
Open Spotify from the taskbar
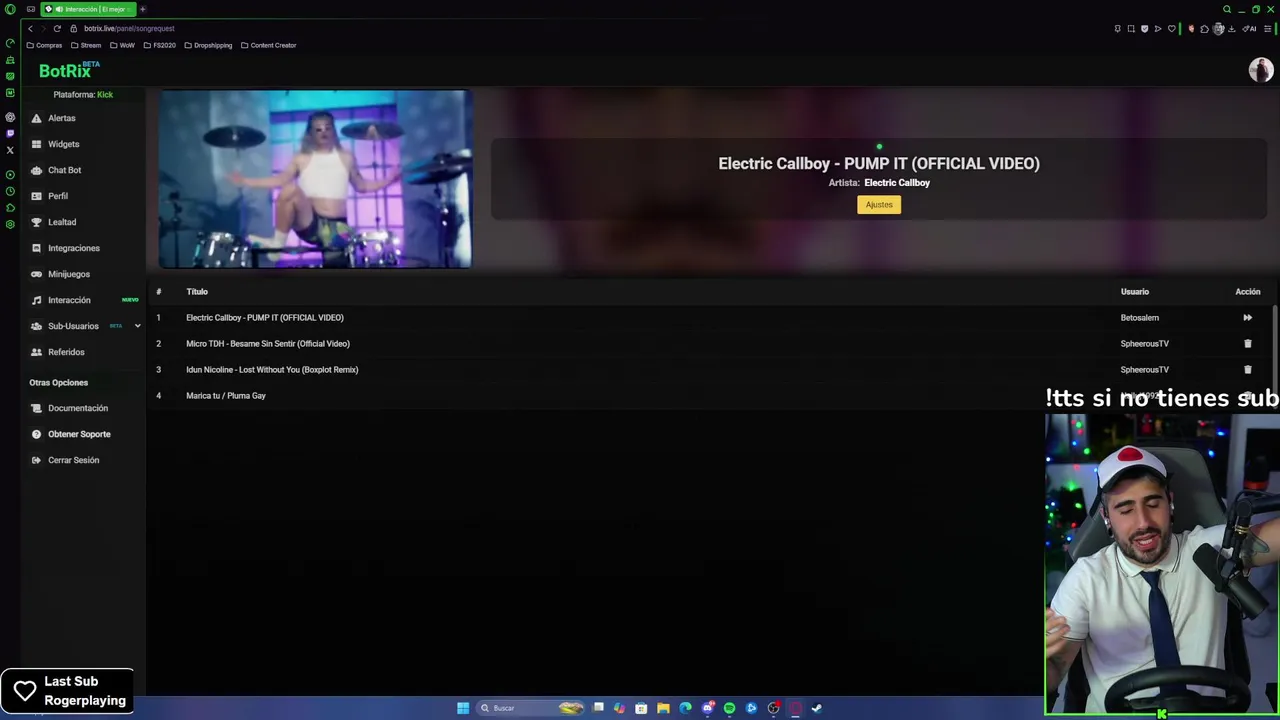point(729,708)
